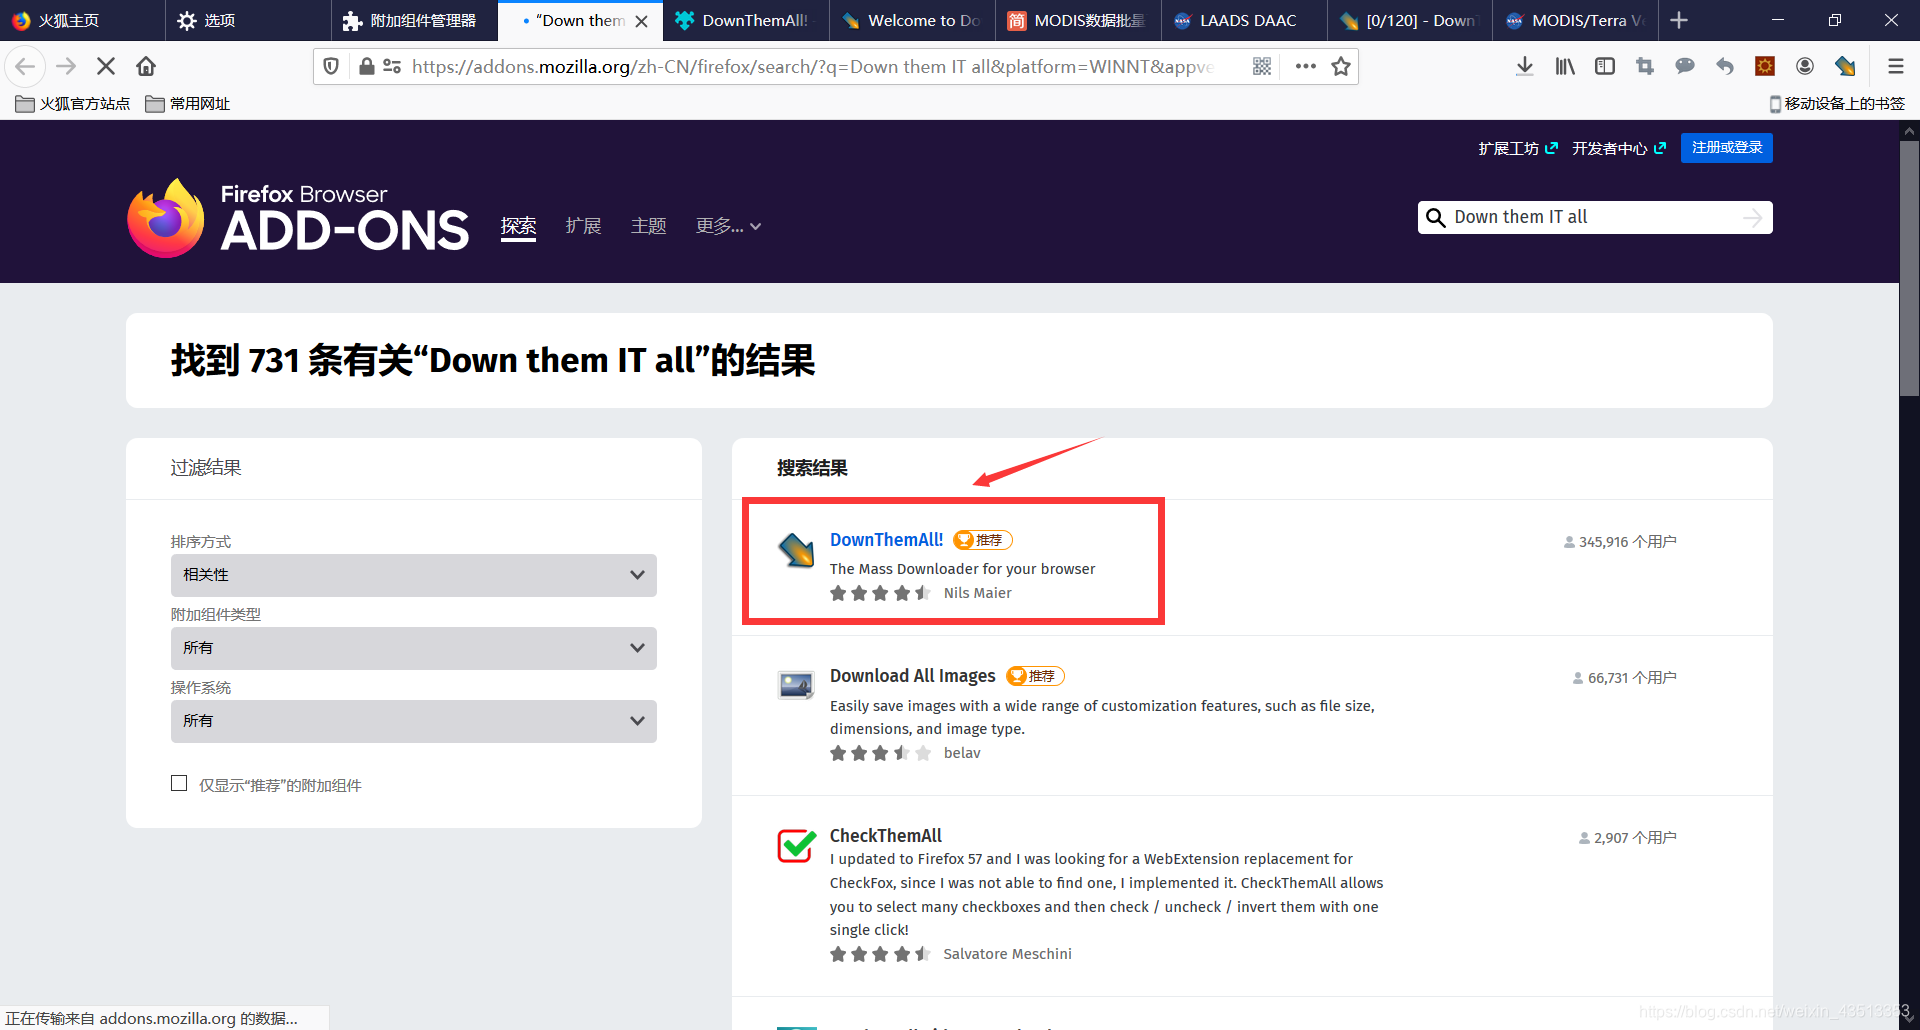Click the orange square extension icon

tap(1765, 66)
